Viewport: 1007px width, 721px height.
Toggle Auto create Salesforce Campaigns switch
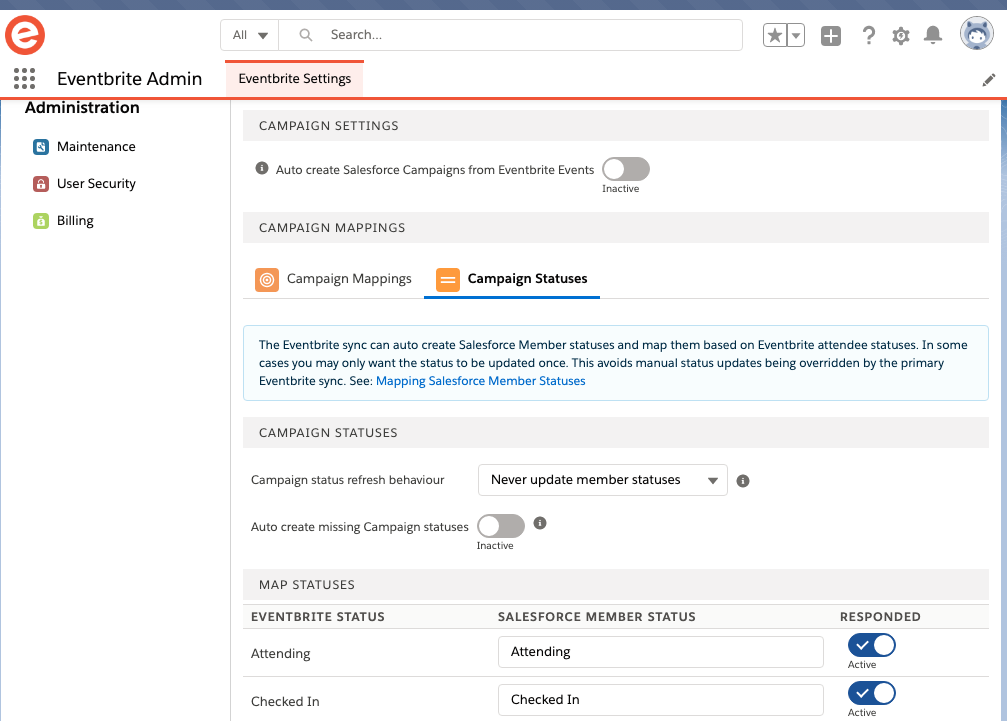tap(626, 169)
